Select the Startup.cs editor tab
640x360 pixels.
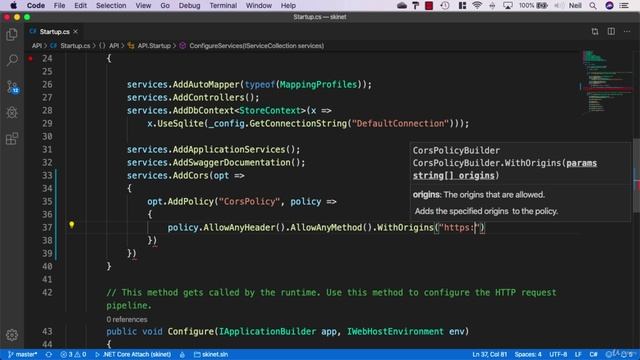(53, 31)
